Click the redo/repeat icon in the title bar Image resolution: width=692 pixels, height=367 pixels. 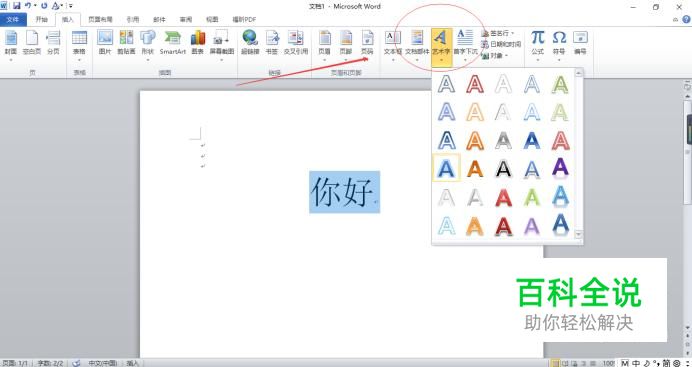click(x=44, y=6)
